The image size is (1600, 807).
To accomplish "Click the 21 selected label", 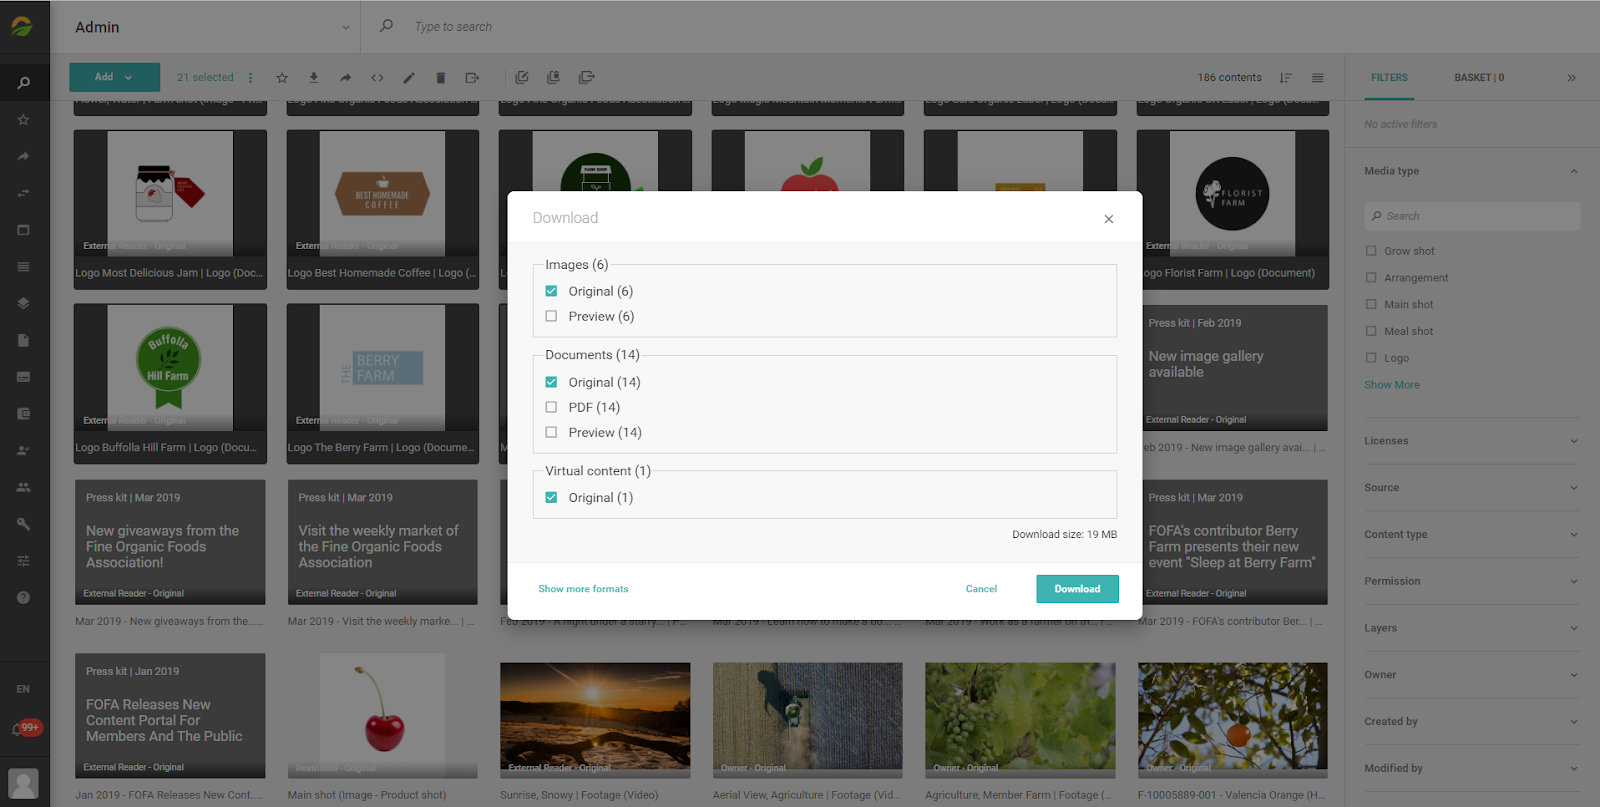I will click(x=205, y=77).
